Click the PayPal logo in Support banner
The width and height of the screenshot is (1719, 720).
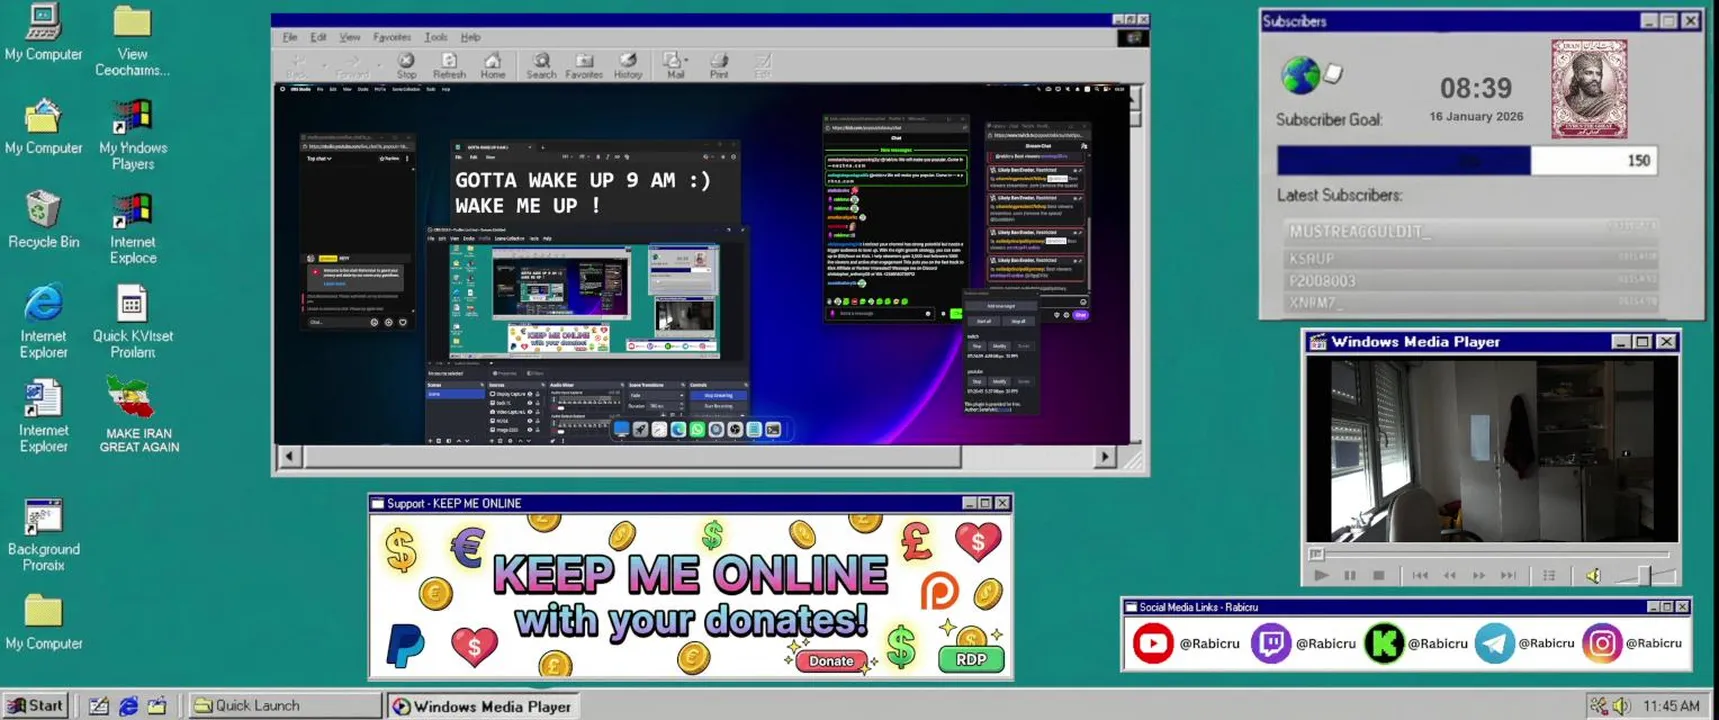click(406, 645)
